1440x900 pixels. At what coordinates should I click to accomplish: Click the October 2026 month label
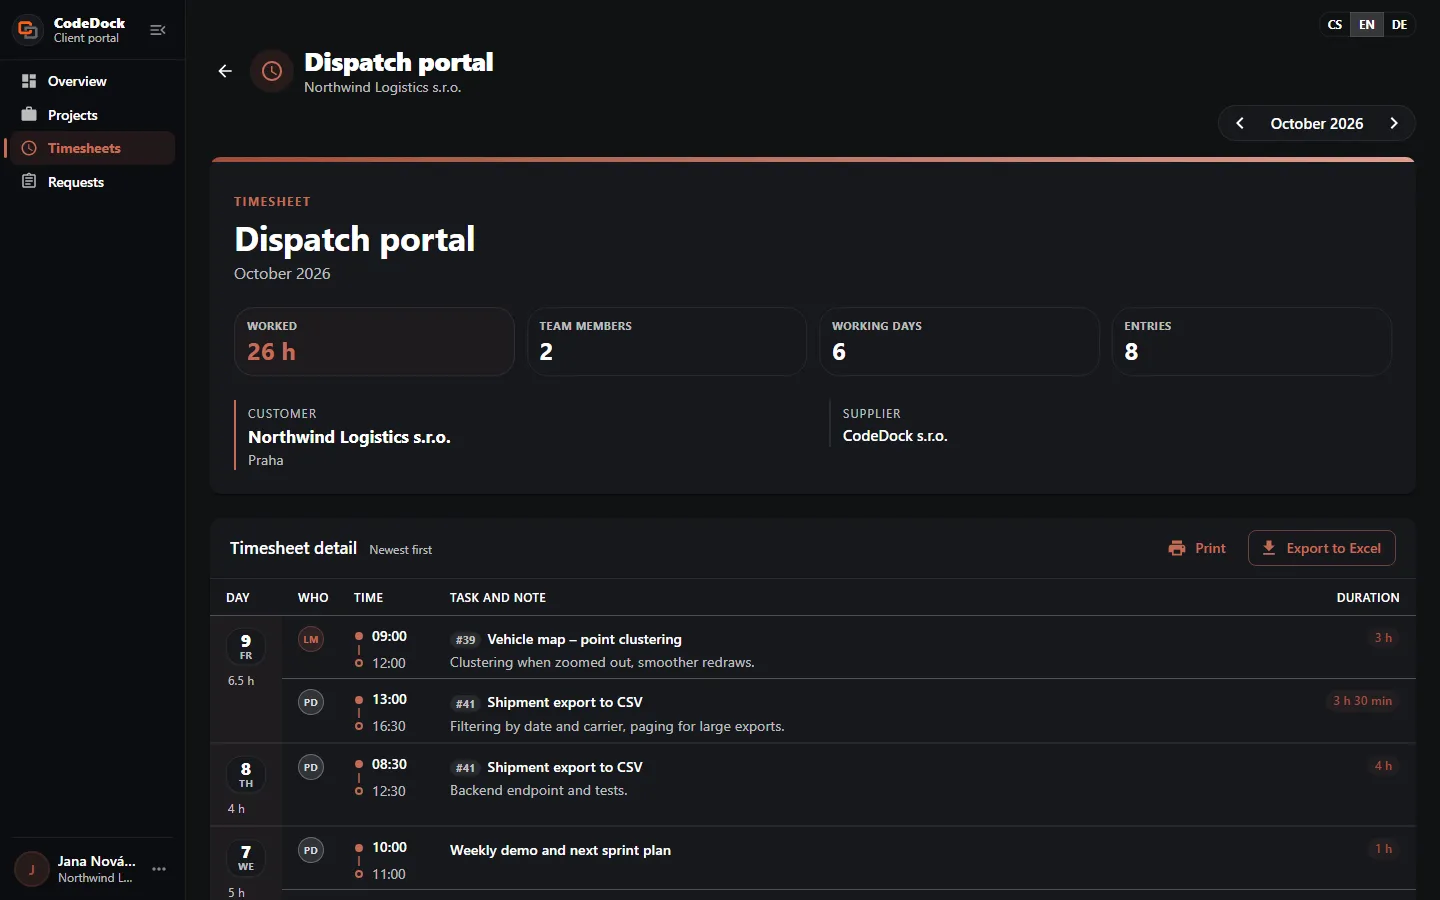click(1317, 124)
